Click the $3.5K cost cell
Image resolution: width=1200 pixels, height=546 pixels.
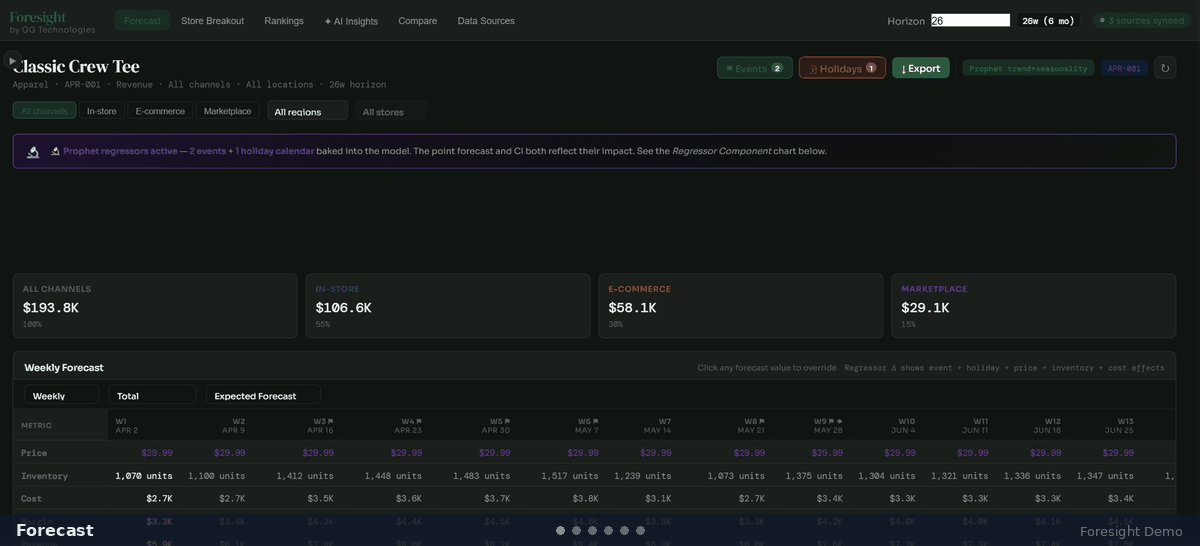coord(320,498)
